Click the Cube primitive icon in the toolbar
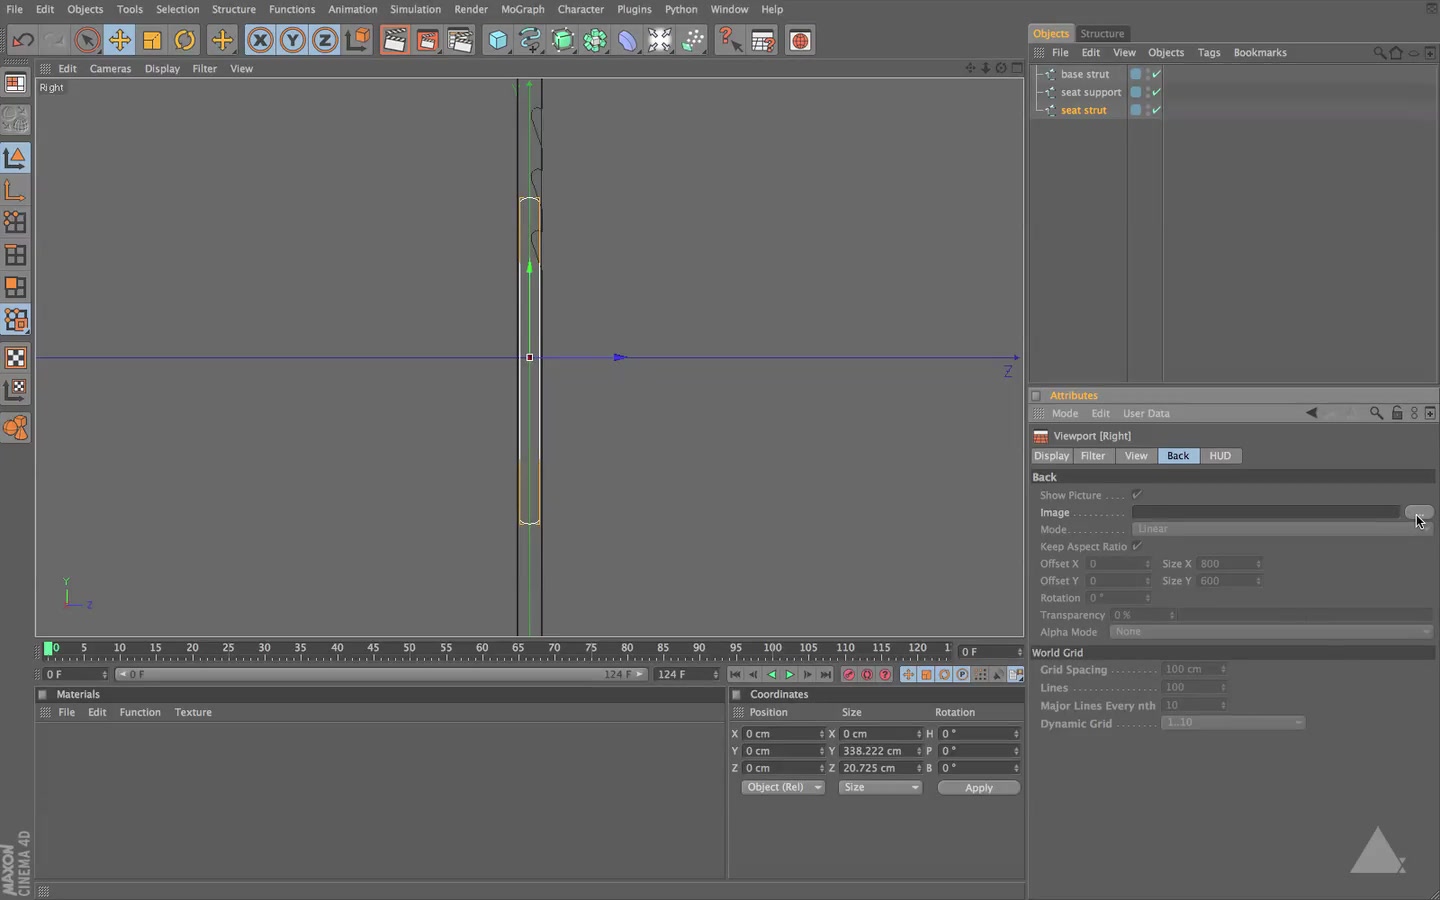This screenshot has height=900, width=1440. tap(497, 40)
